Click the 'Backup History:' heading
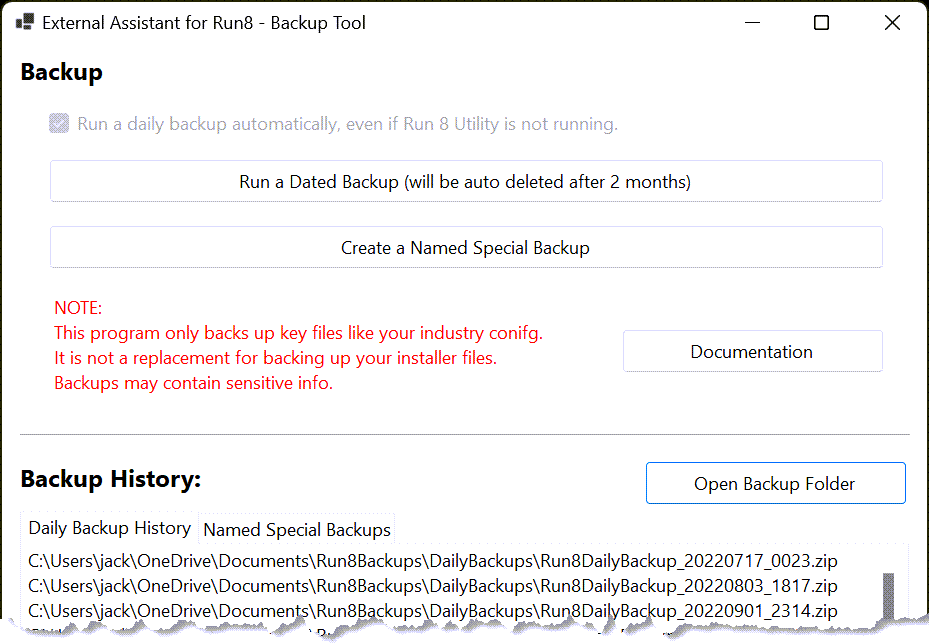This screenshot has width=929, height=643. click(111, 479)
